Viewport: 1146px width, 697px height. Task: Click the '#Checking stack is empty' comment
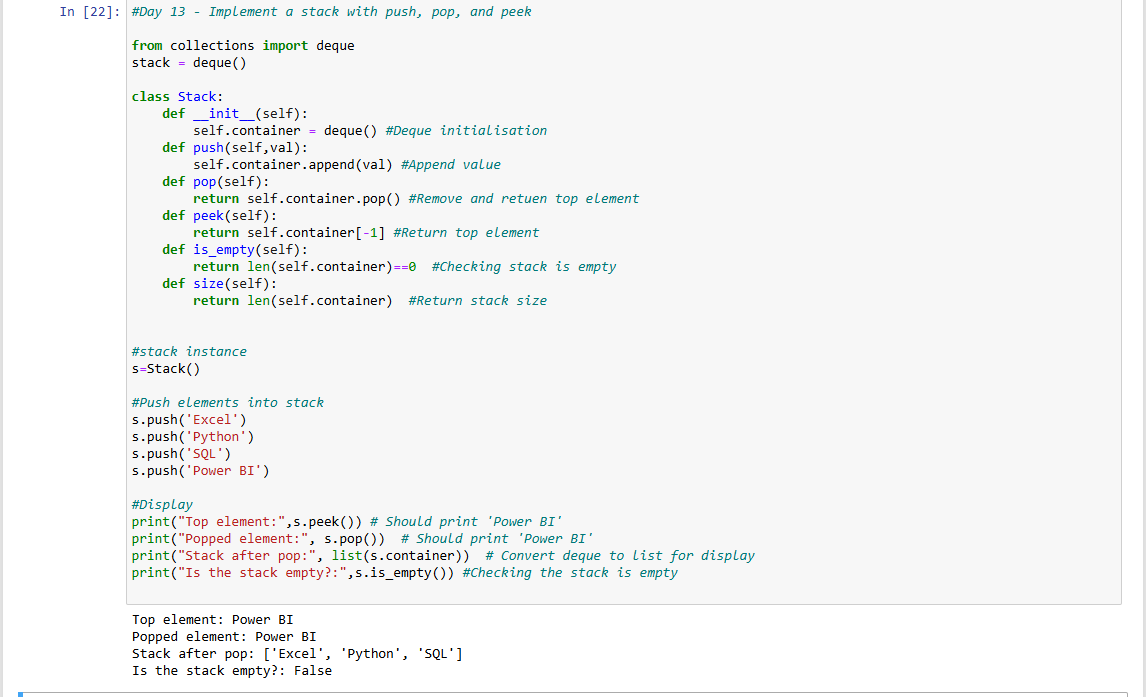point(524,267)
